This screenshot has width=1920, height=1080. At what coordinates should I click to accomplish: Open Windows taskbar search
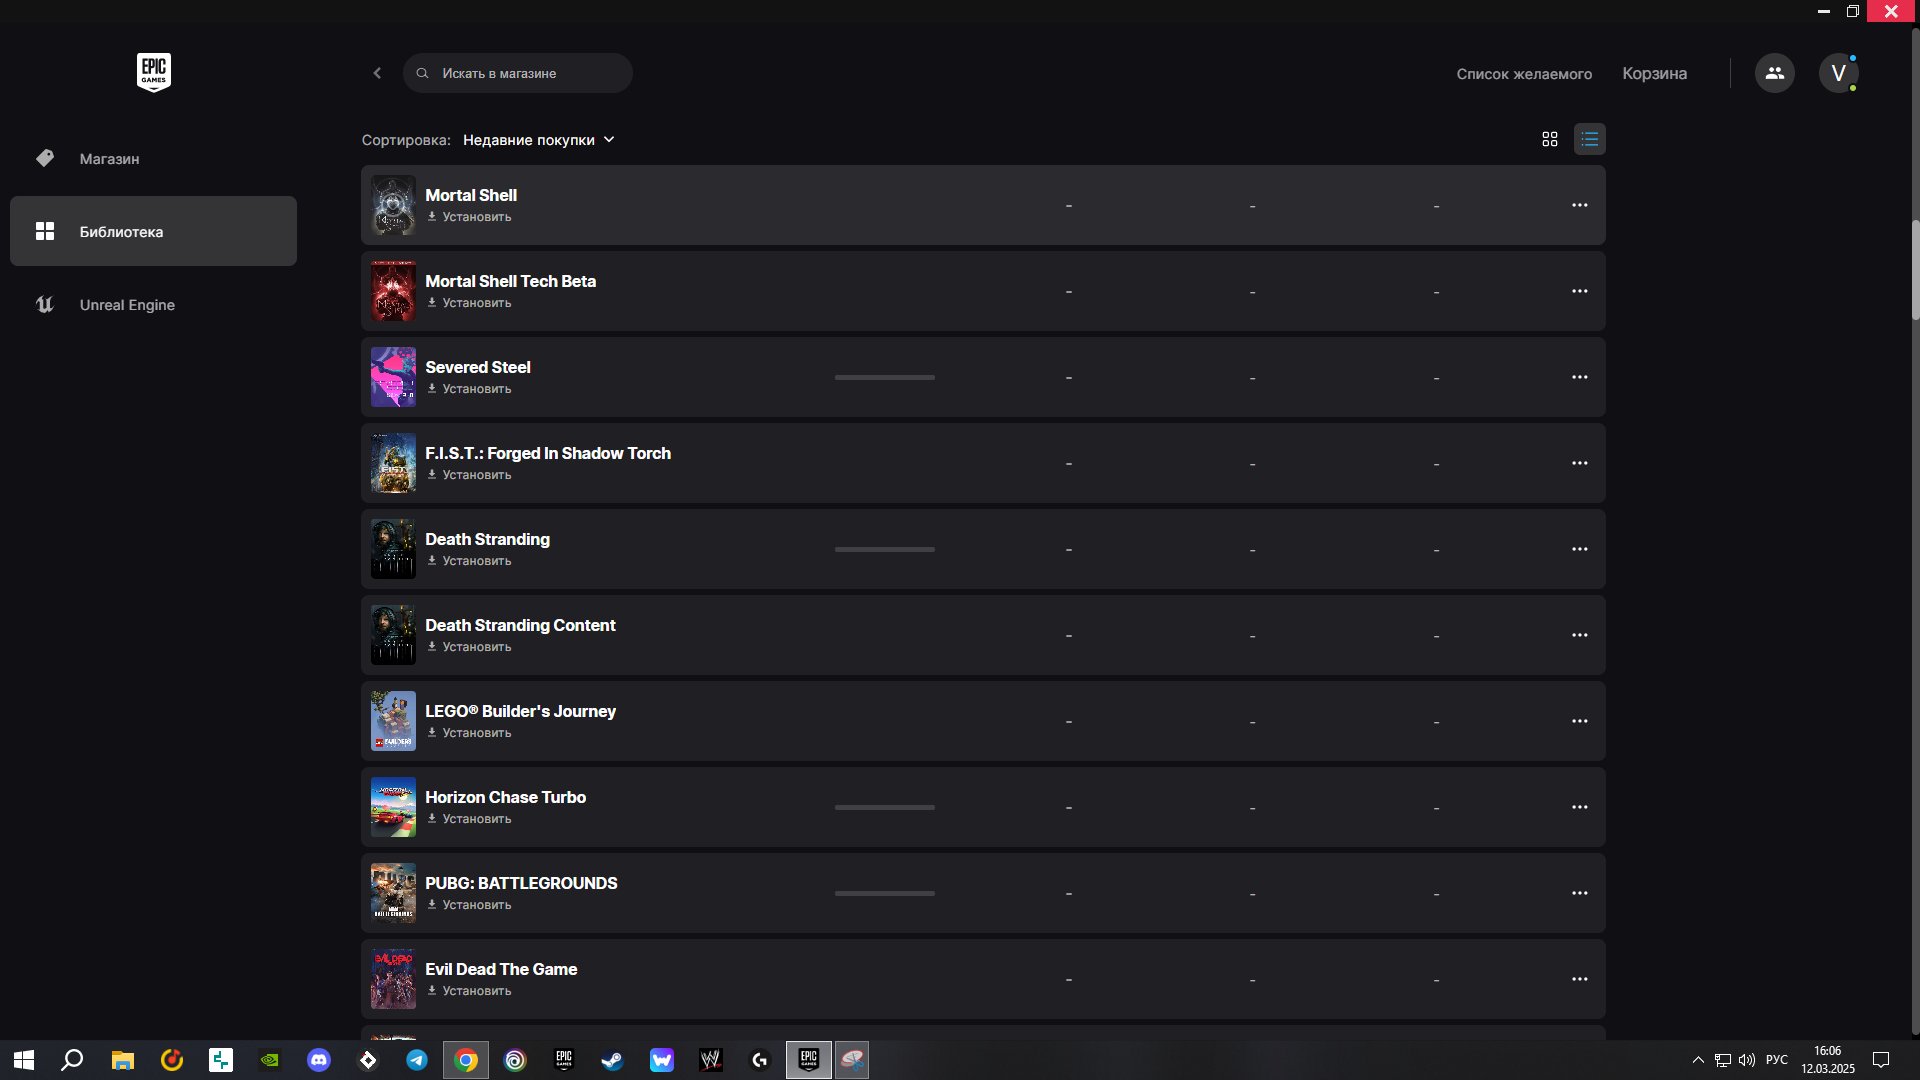pos(72,1060)
